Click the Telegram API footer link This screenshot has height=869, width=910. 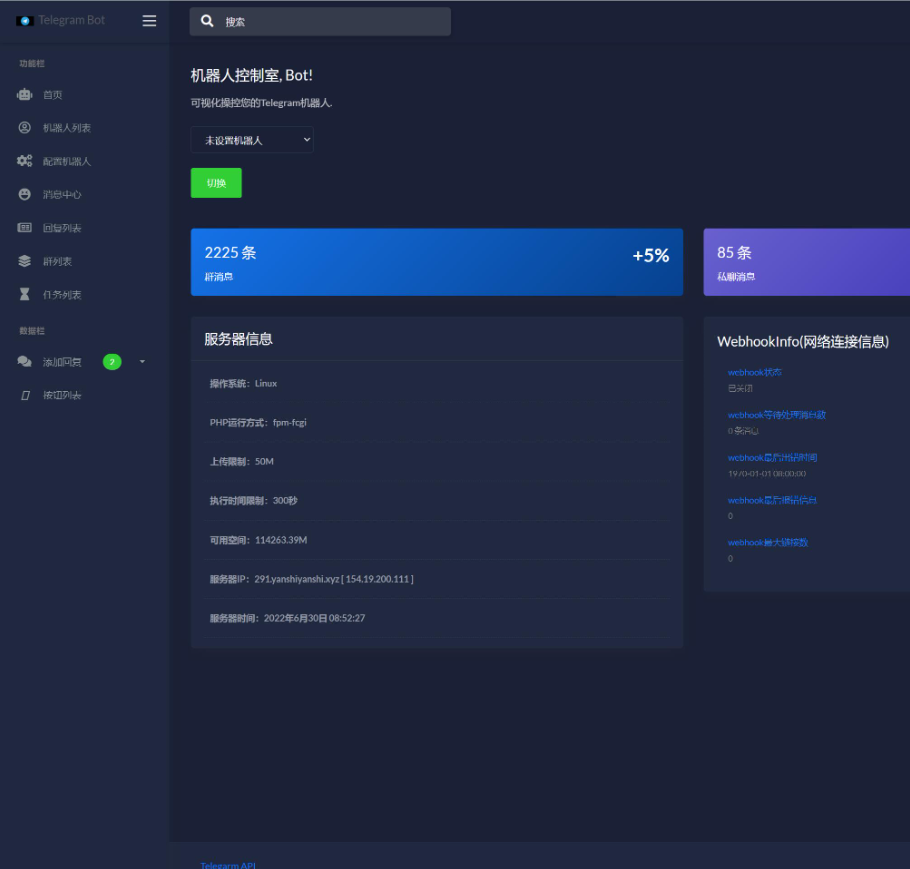point(228,864)
